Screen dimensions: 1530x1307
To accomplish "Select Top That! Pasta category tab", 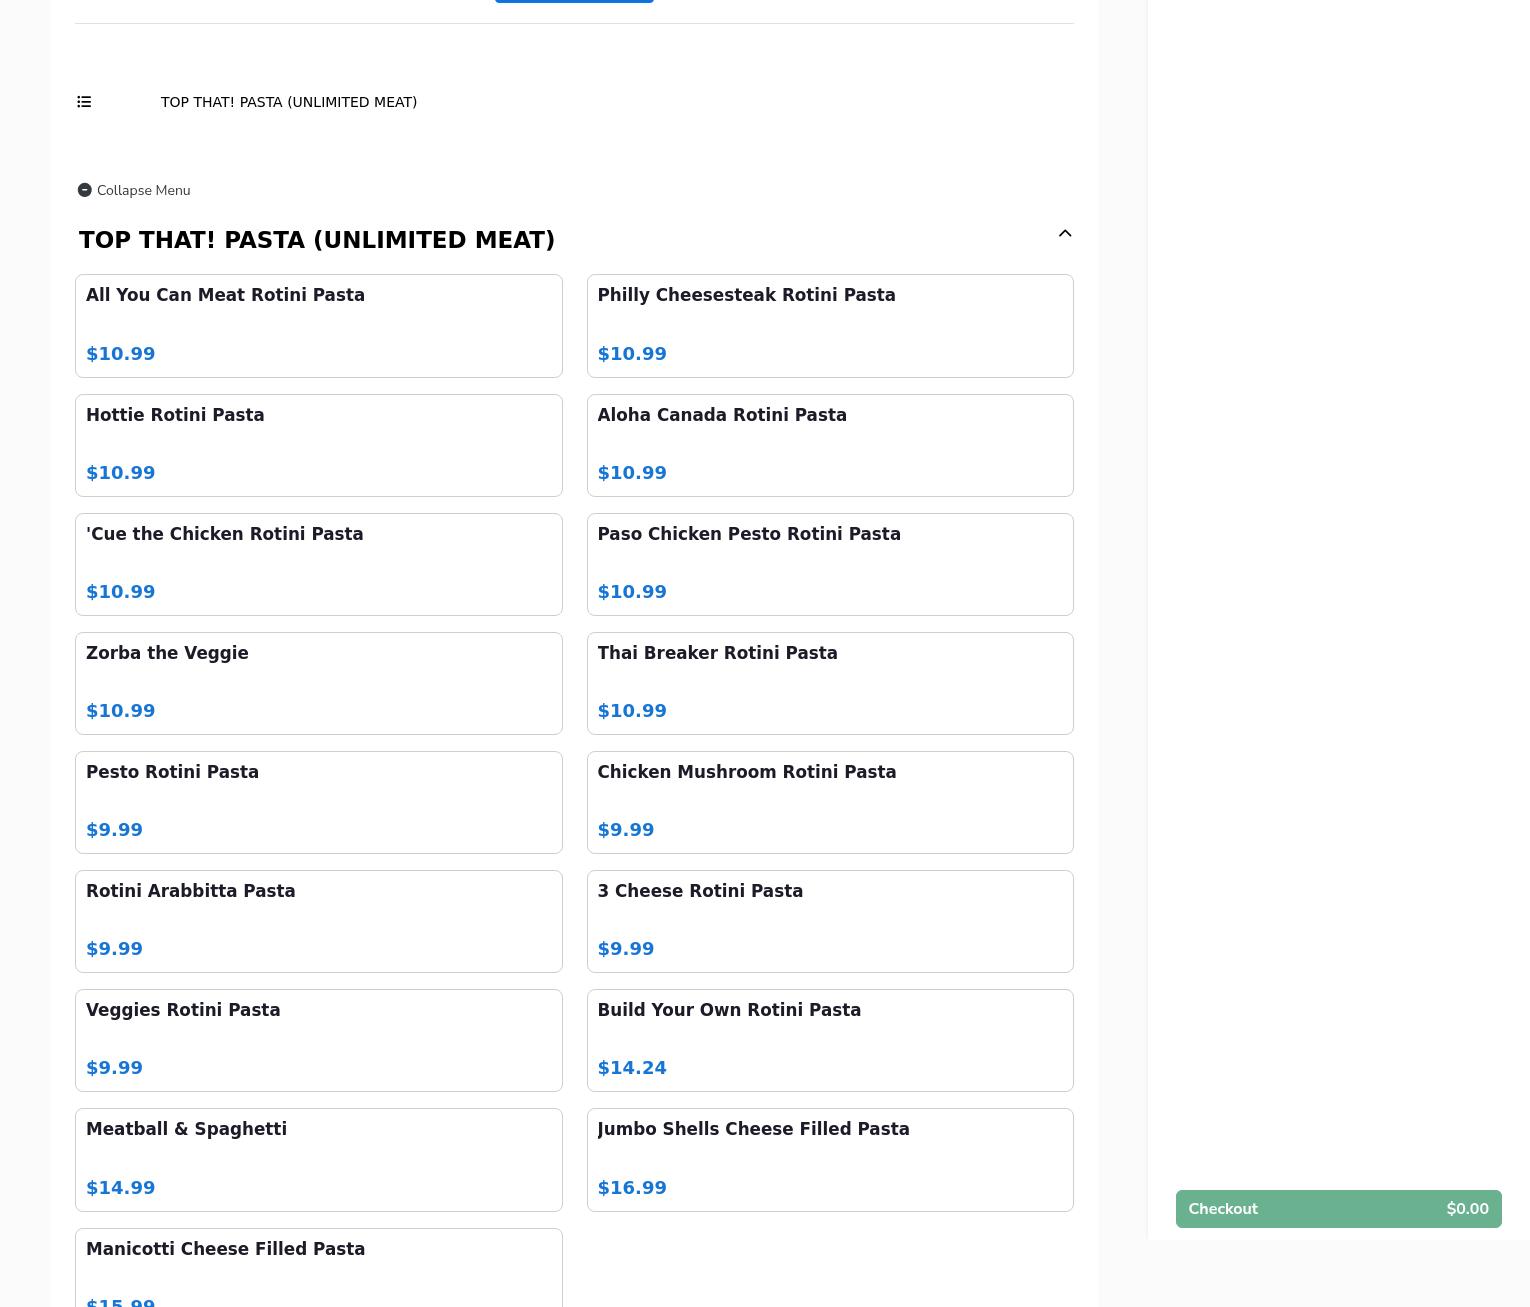I will click(x=288, y=102).
